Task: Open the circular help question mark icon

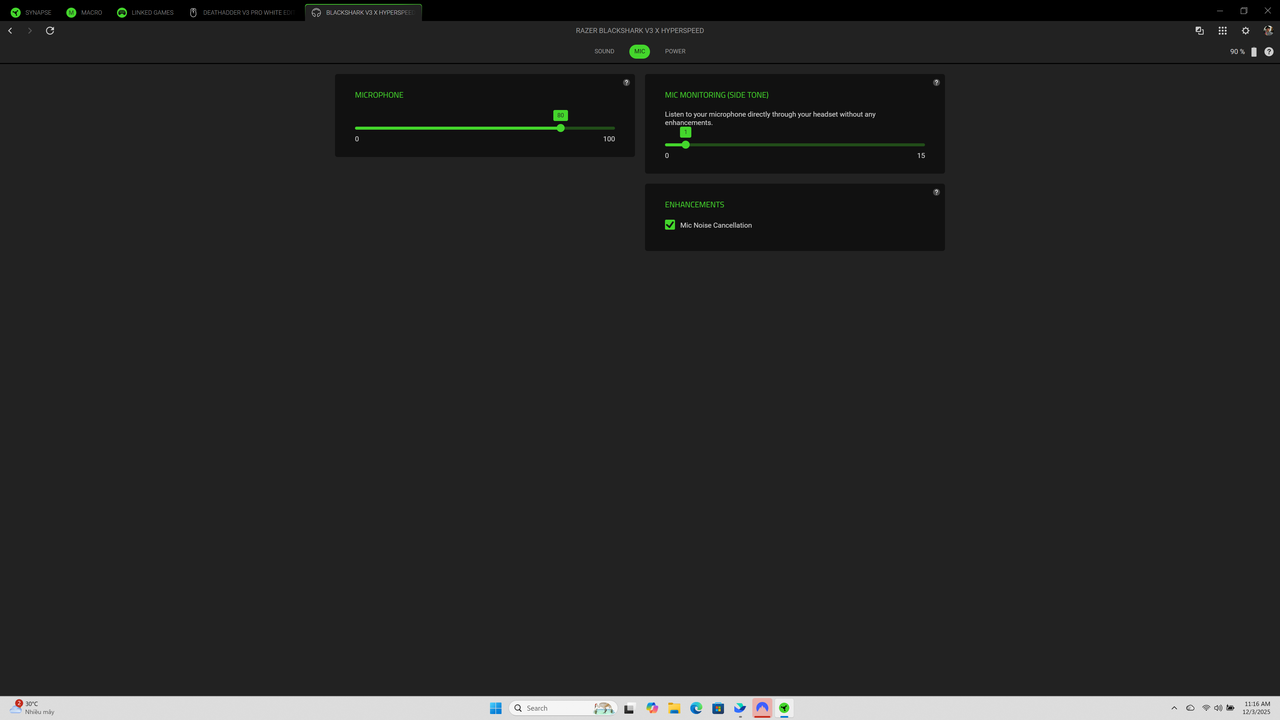Action: (x=1268, y=51)
